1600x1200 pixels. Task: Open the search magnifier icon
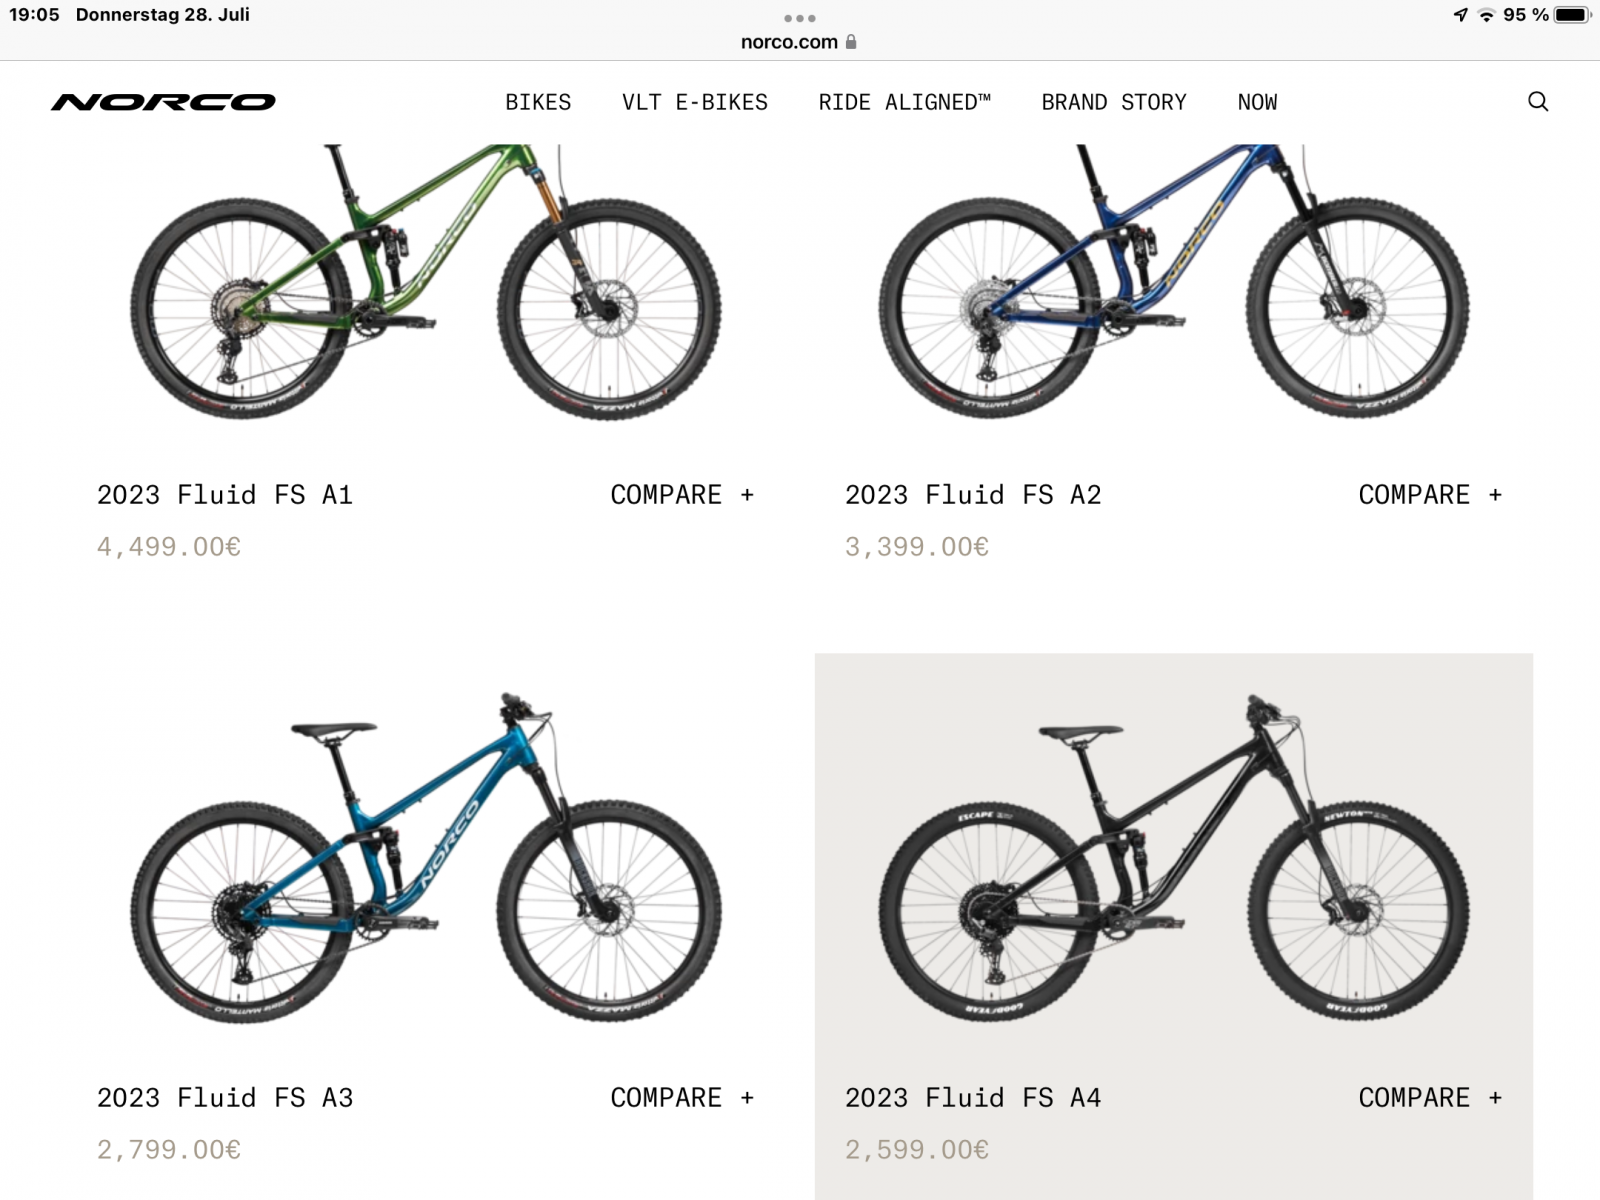click(1538, 101)
